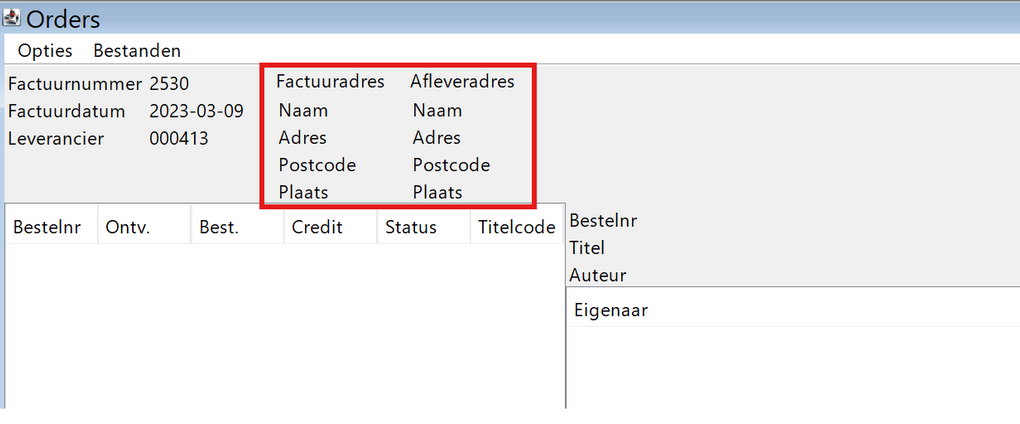
Task: Click Adres under Afleveradres
Action: (436, 138)
